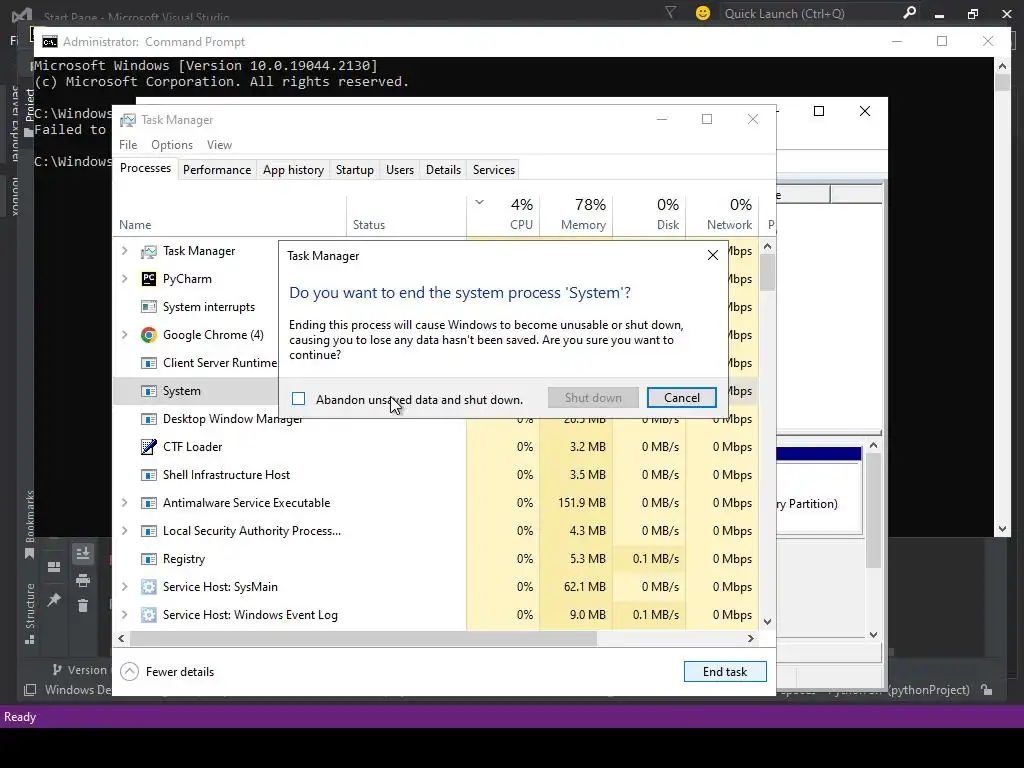
Task: Switch to the Services tab
Action: 494,170
